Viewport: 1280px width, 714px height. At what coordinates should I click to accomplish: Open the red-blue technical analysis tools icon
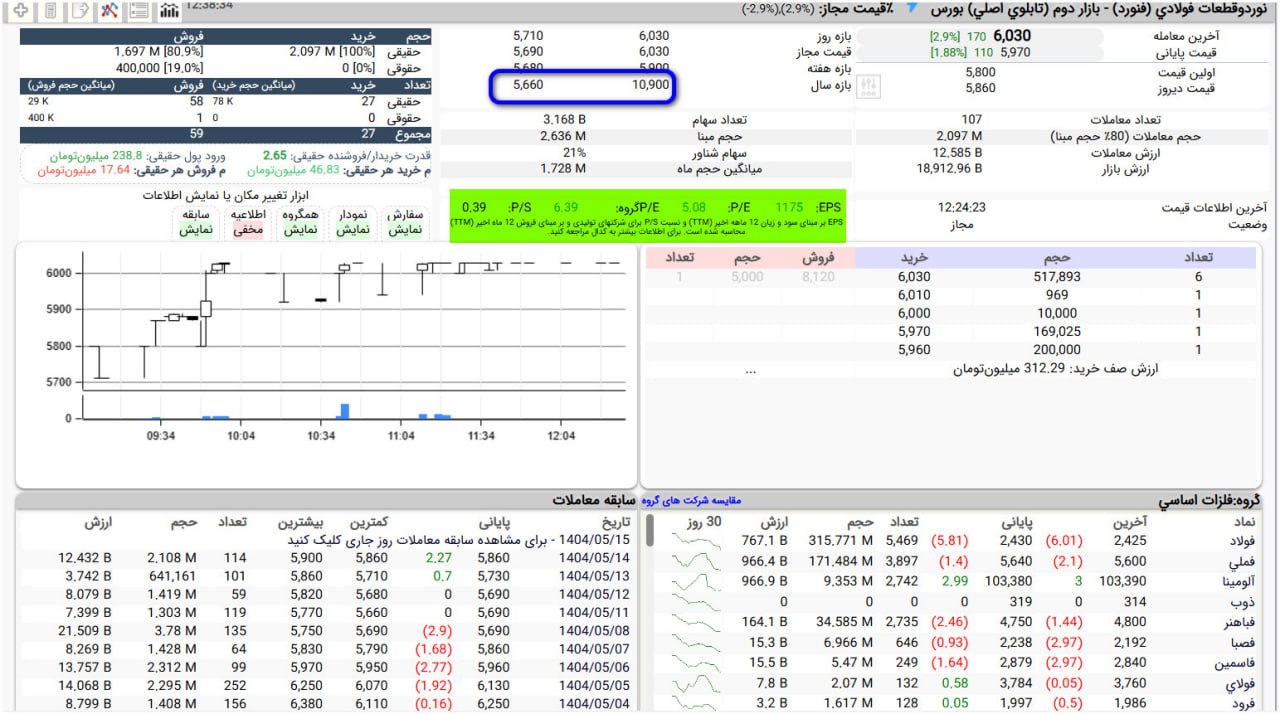tap(110, 10)
